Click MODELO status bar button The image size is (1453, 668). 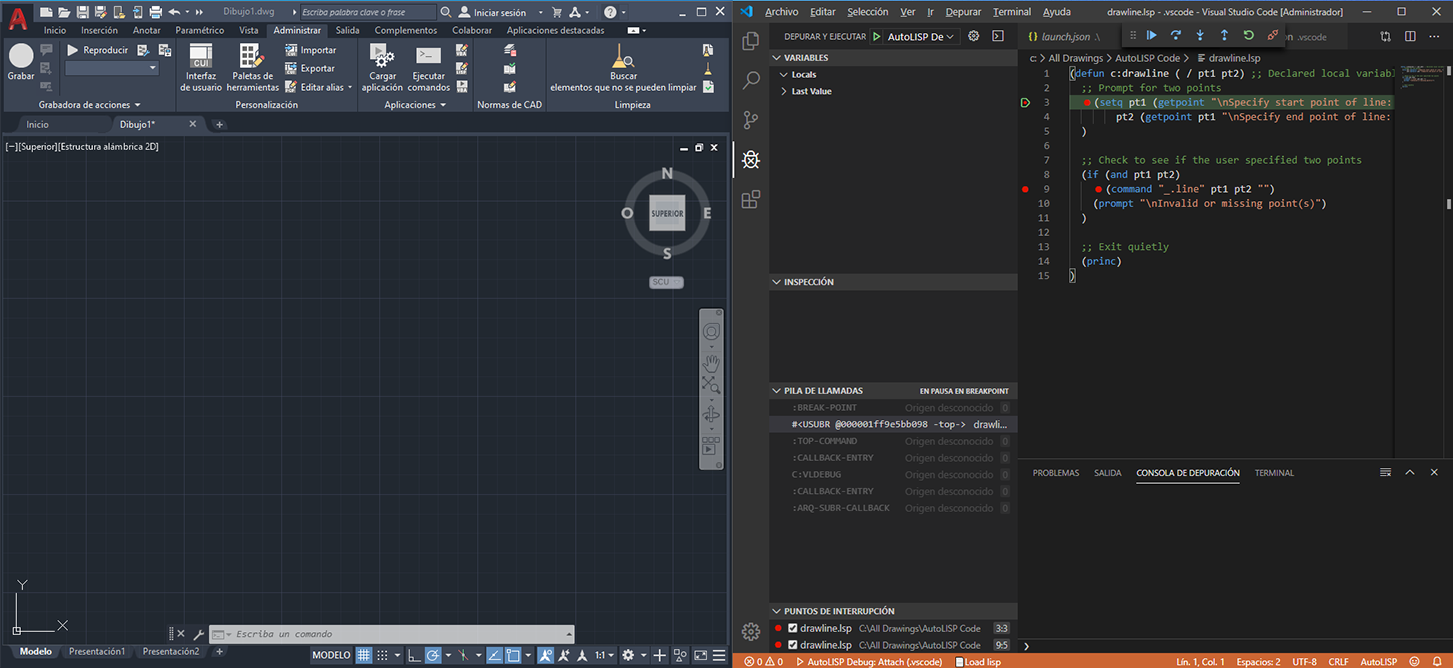pos(331,656)
